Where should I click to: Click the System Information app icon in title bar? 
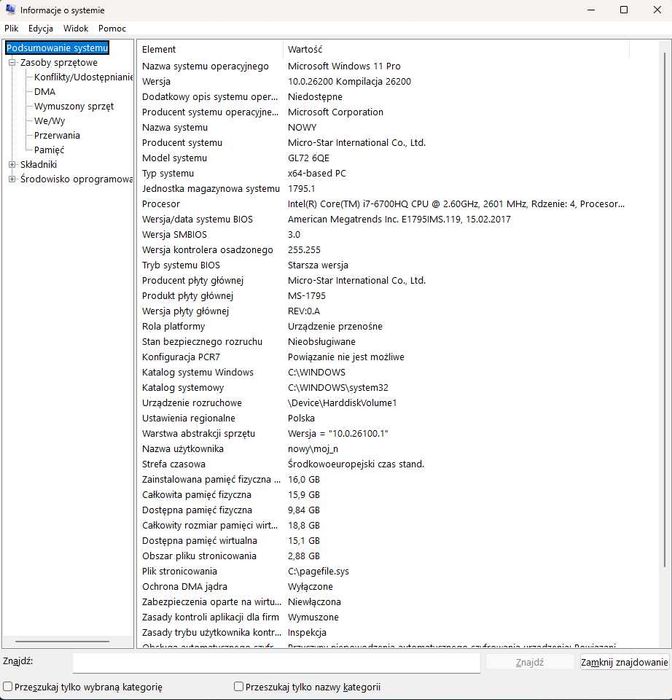(10, 9)
